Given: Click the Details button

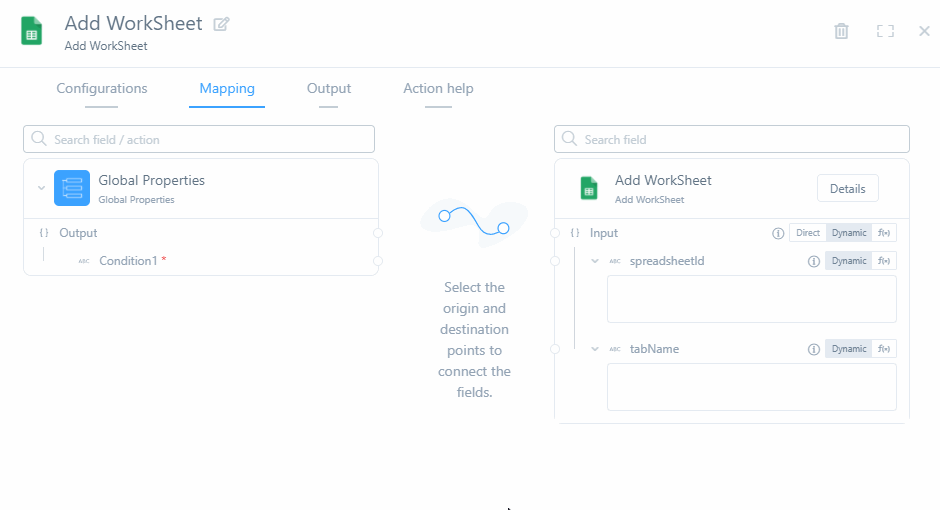Looking at the screenshot, I should click(847, 188).
